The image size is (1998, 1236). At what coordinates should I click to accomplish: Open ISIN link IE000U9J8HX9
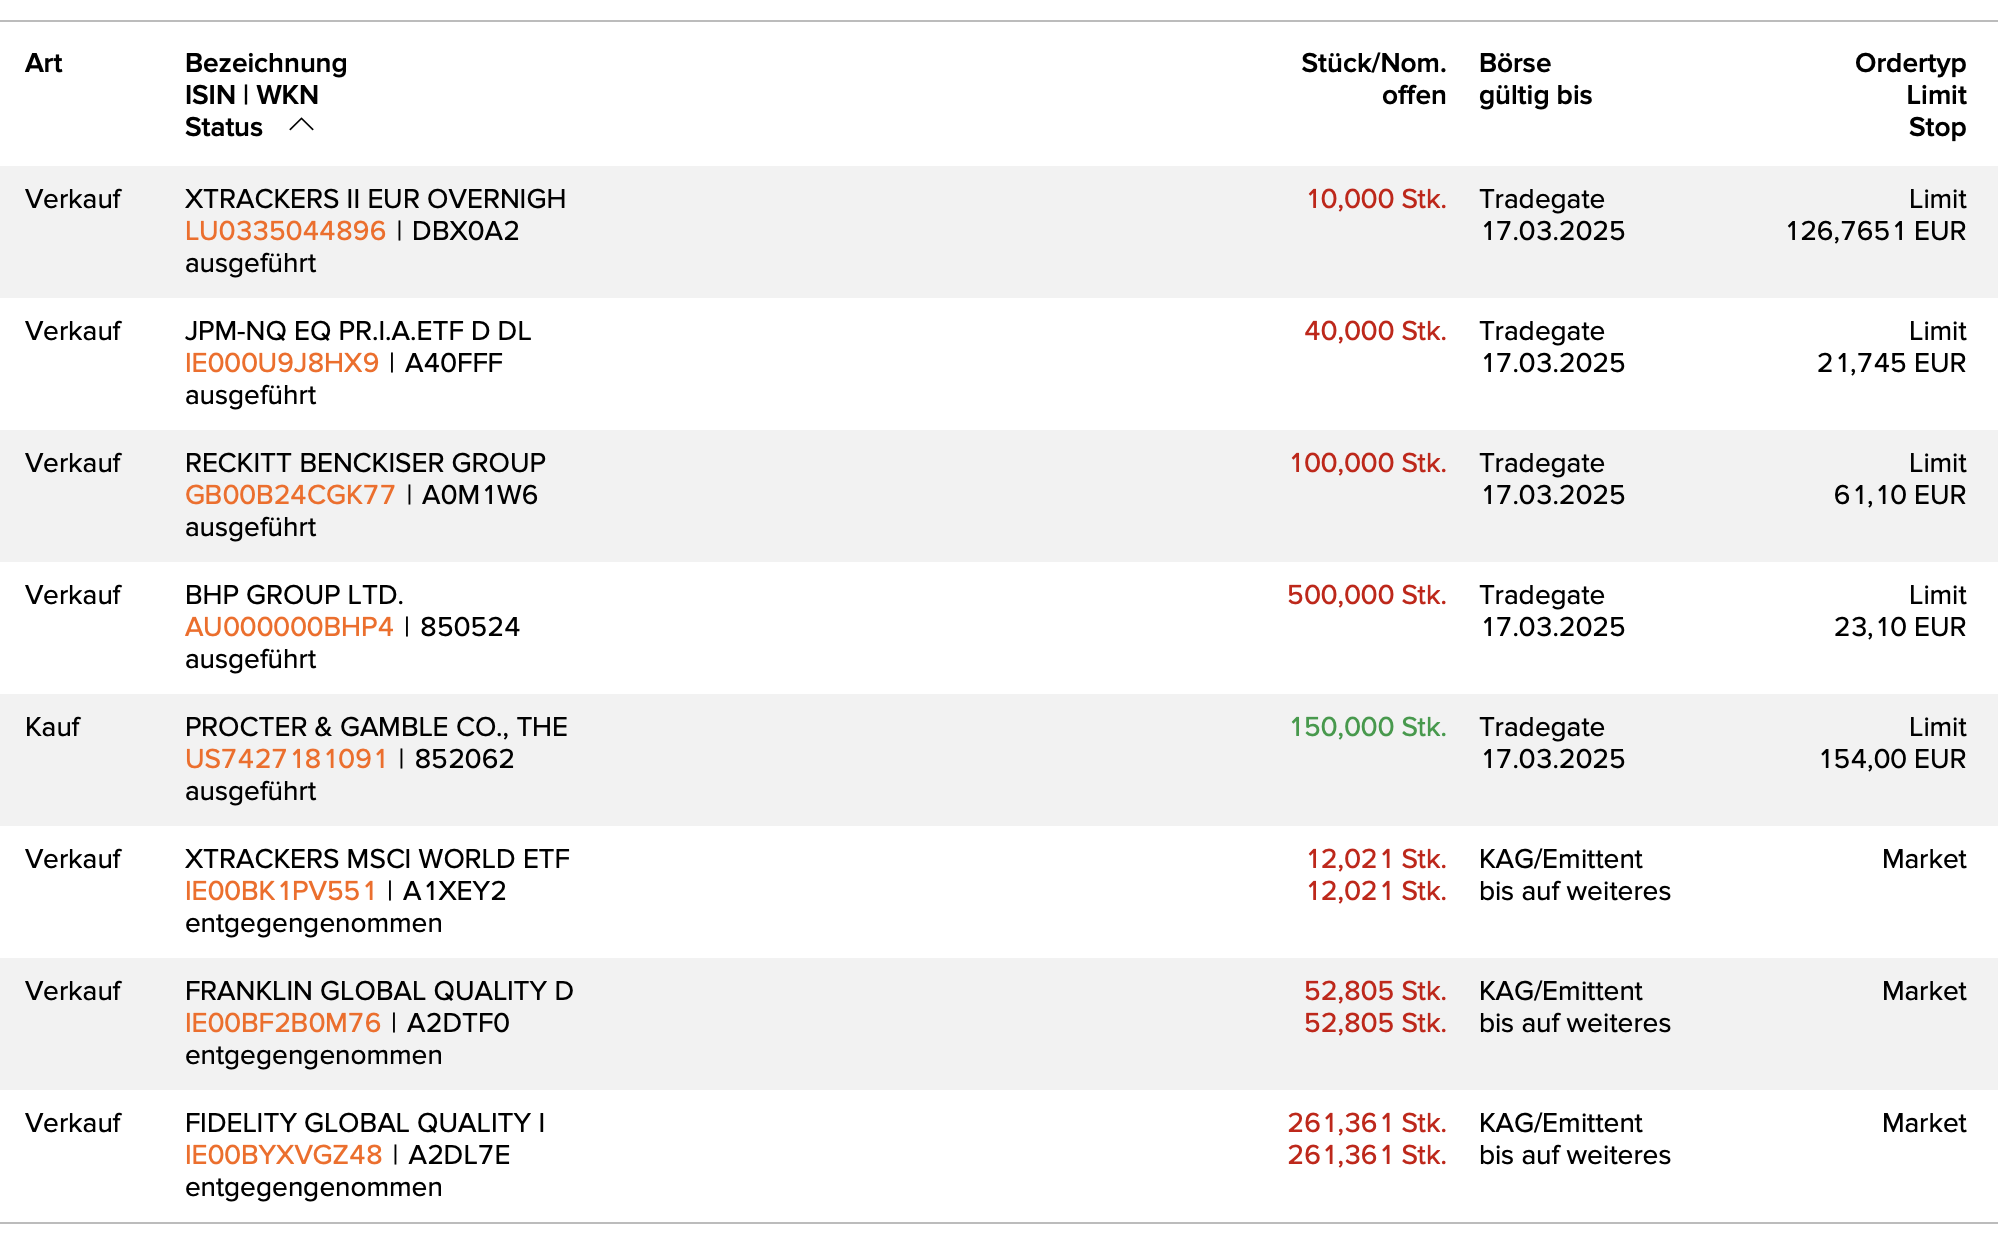point(281,363)
